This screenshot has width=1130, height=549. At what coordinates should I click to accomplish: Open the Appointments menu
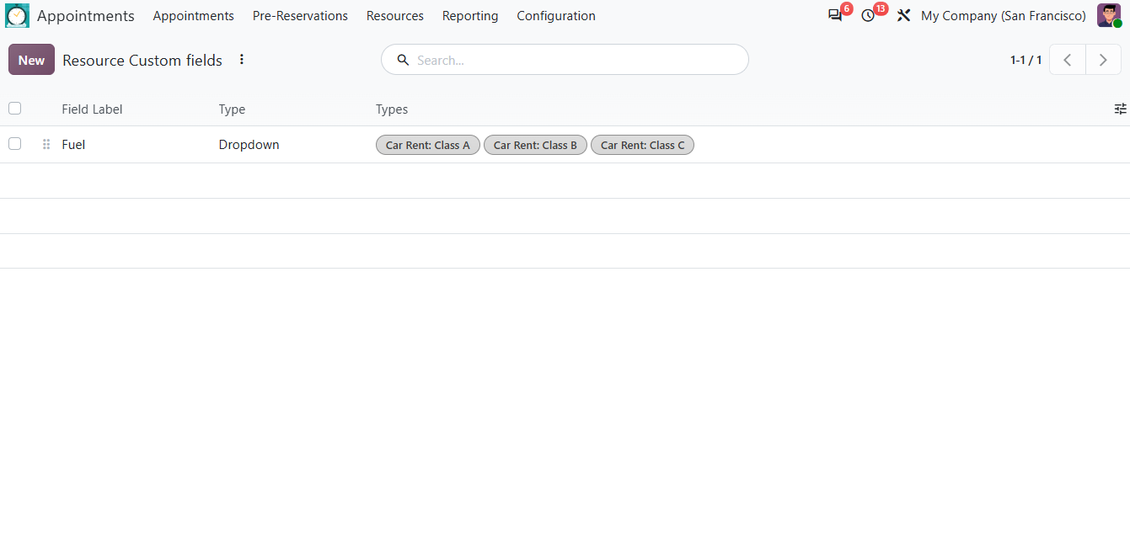193,16
